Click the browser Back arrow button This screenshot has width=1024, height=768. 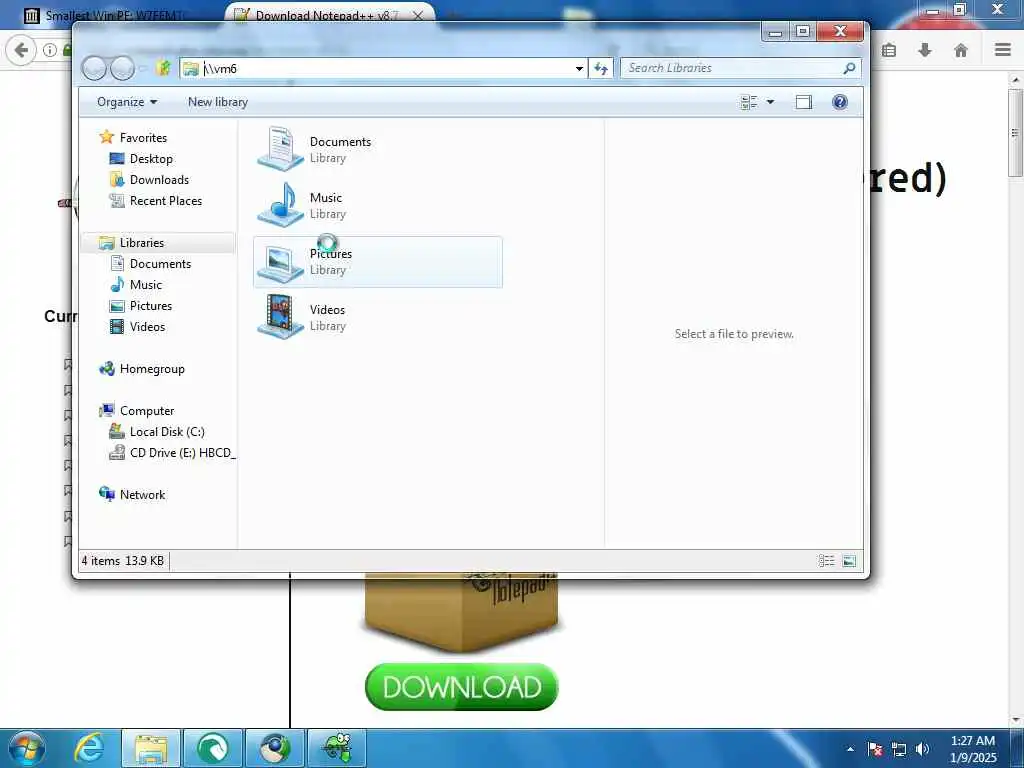click(22, 50)
